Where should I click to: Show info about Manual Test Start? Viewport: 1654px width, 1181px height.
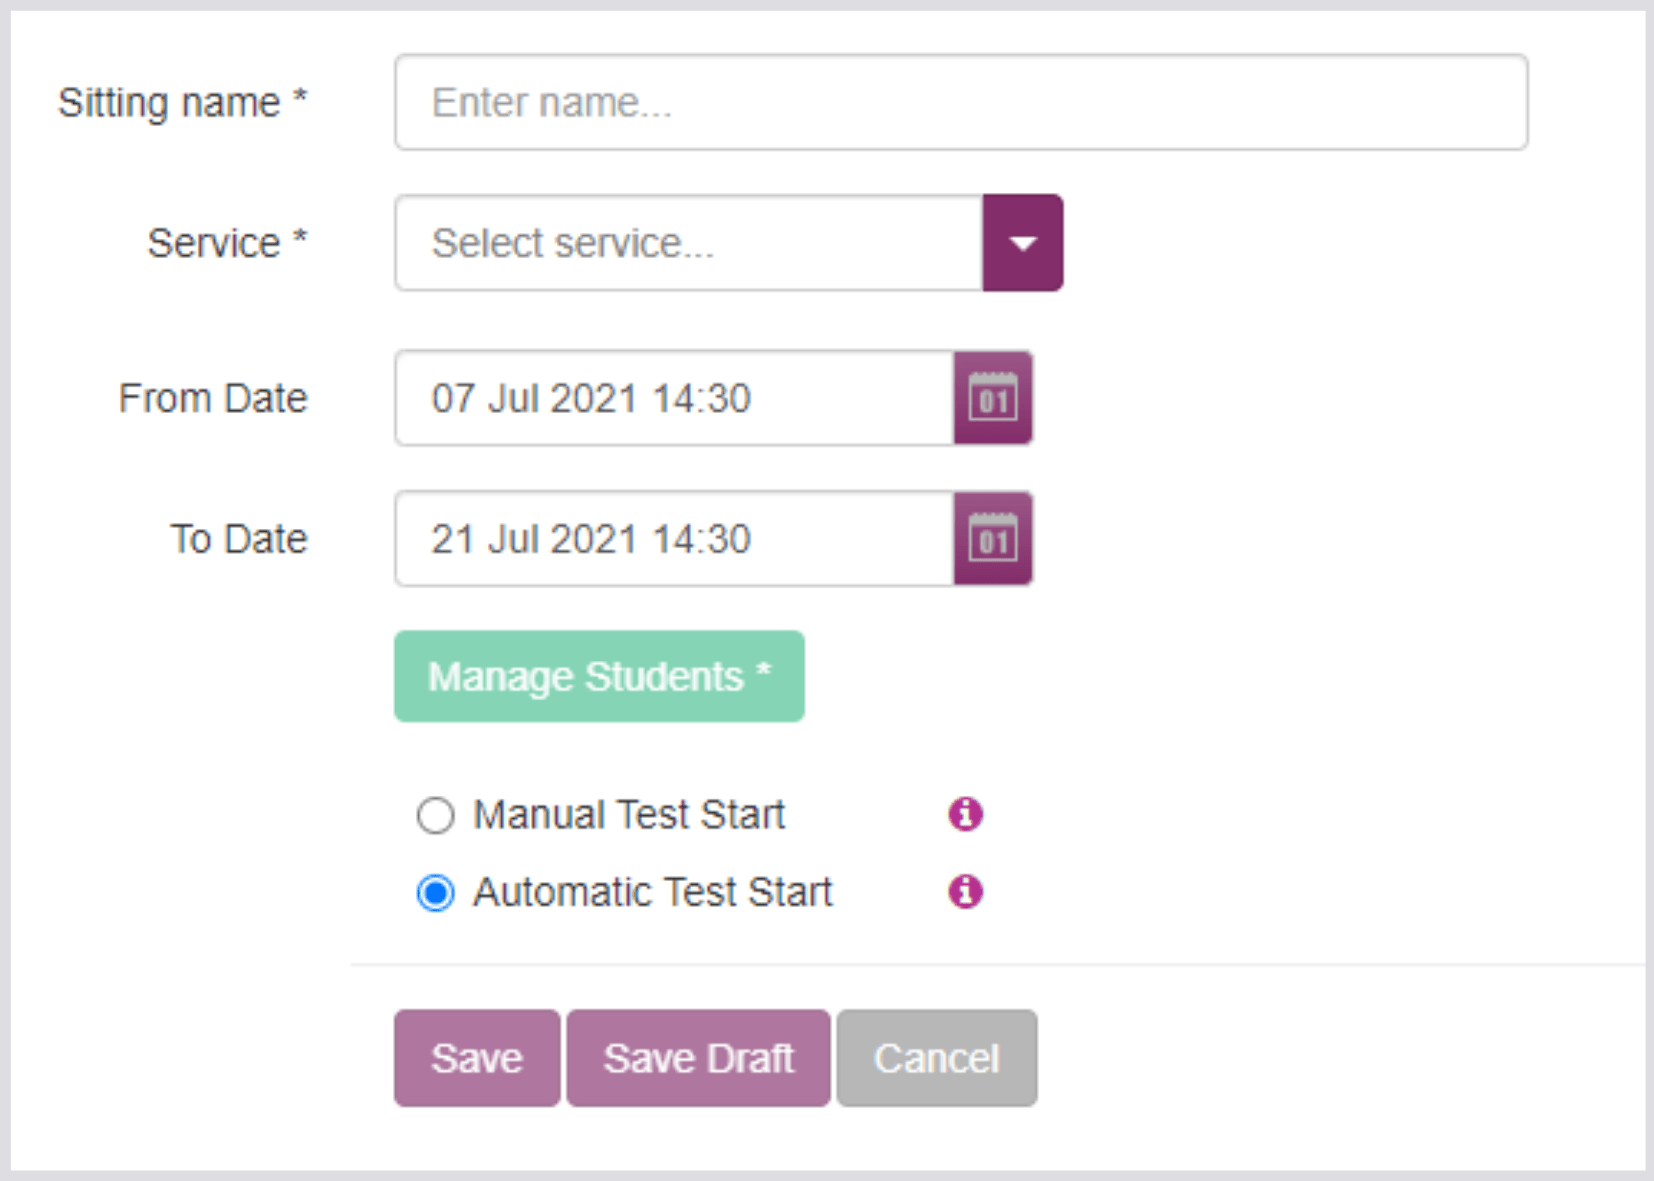point(965,814)
